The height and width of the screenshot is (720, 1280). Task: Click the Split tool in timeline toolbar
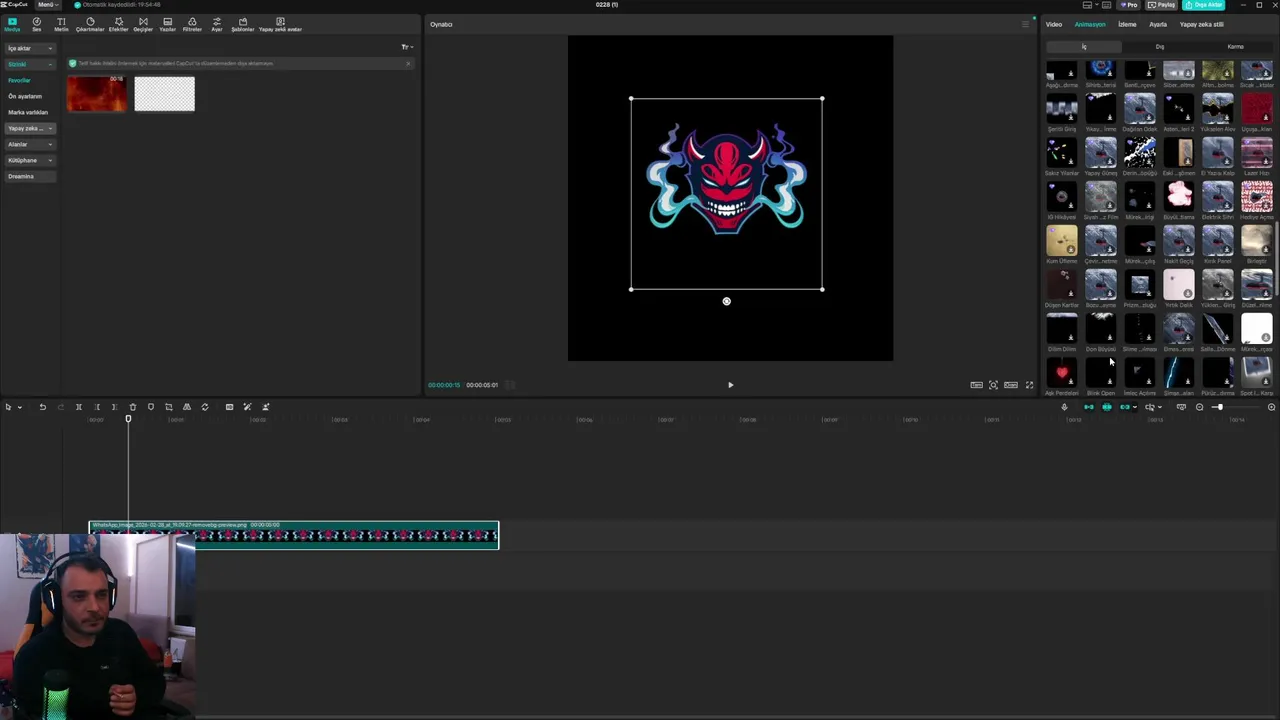[x=79, y=407]
